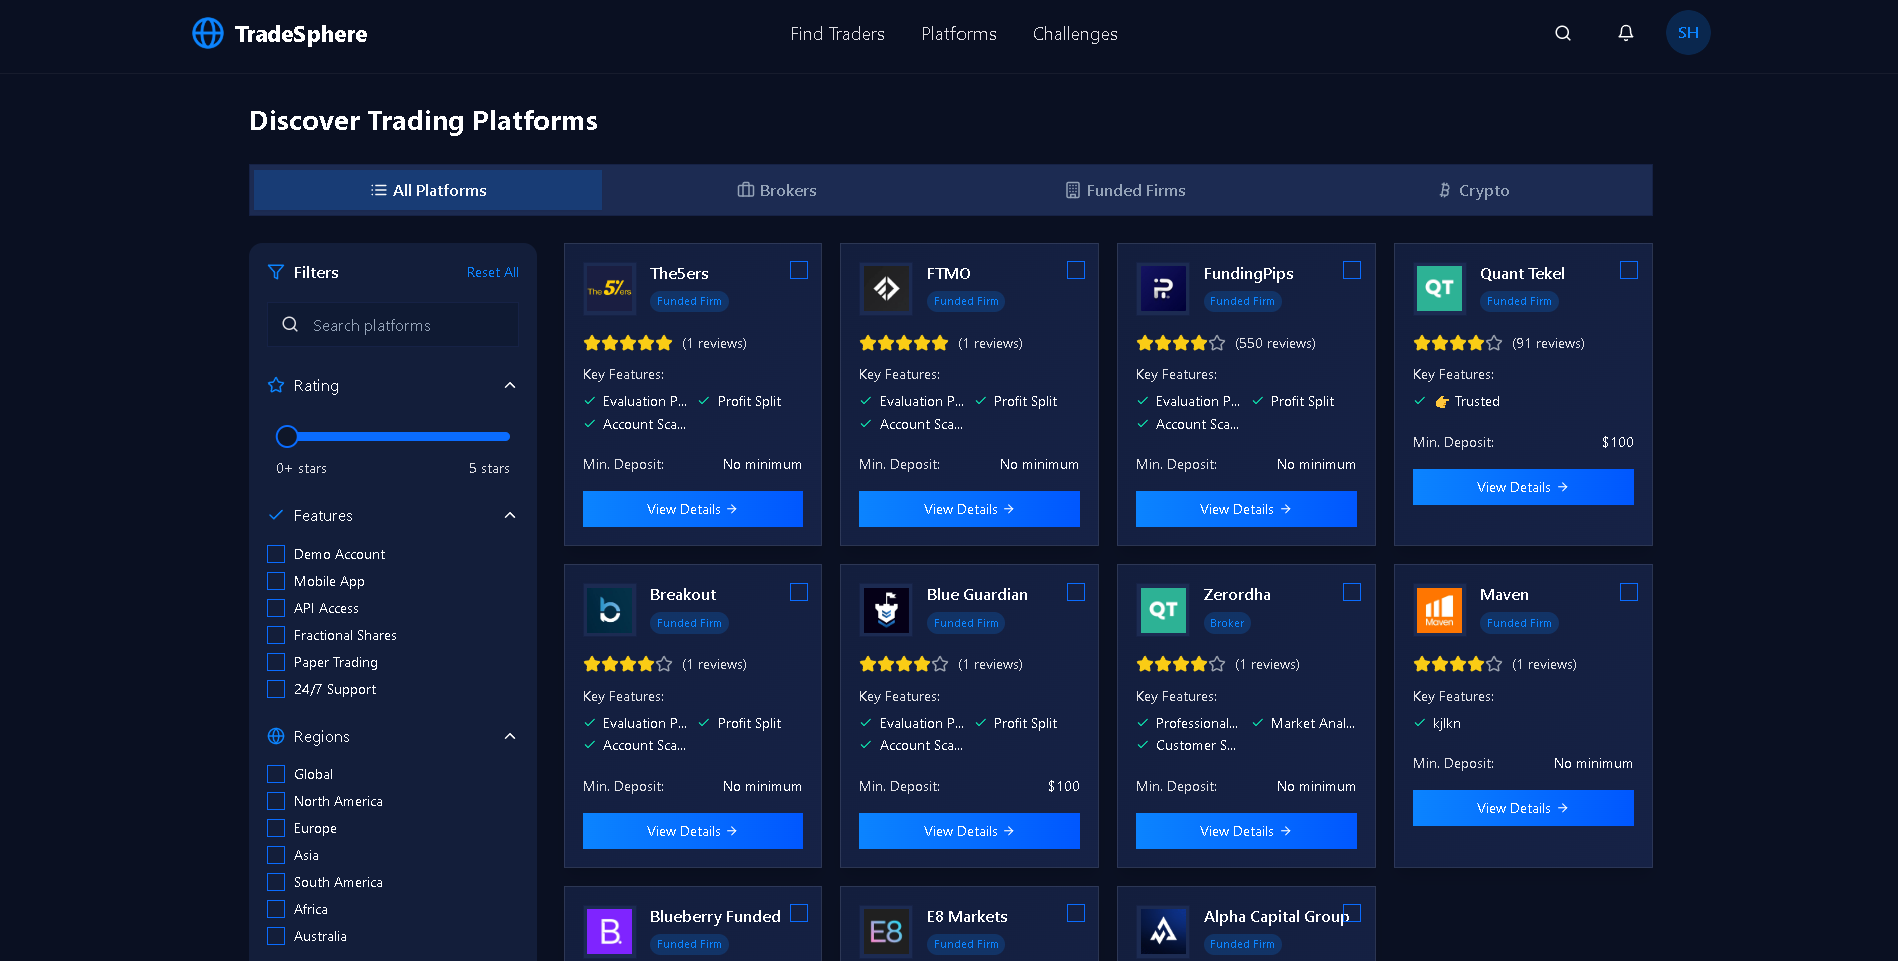Click the Crypto bitcoin icon
The width and height of the screenshot is (1898, 961).
pyautogui.click(x=1444, y=190)
